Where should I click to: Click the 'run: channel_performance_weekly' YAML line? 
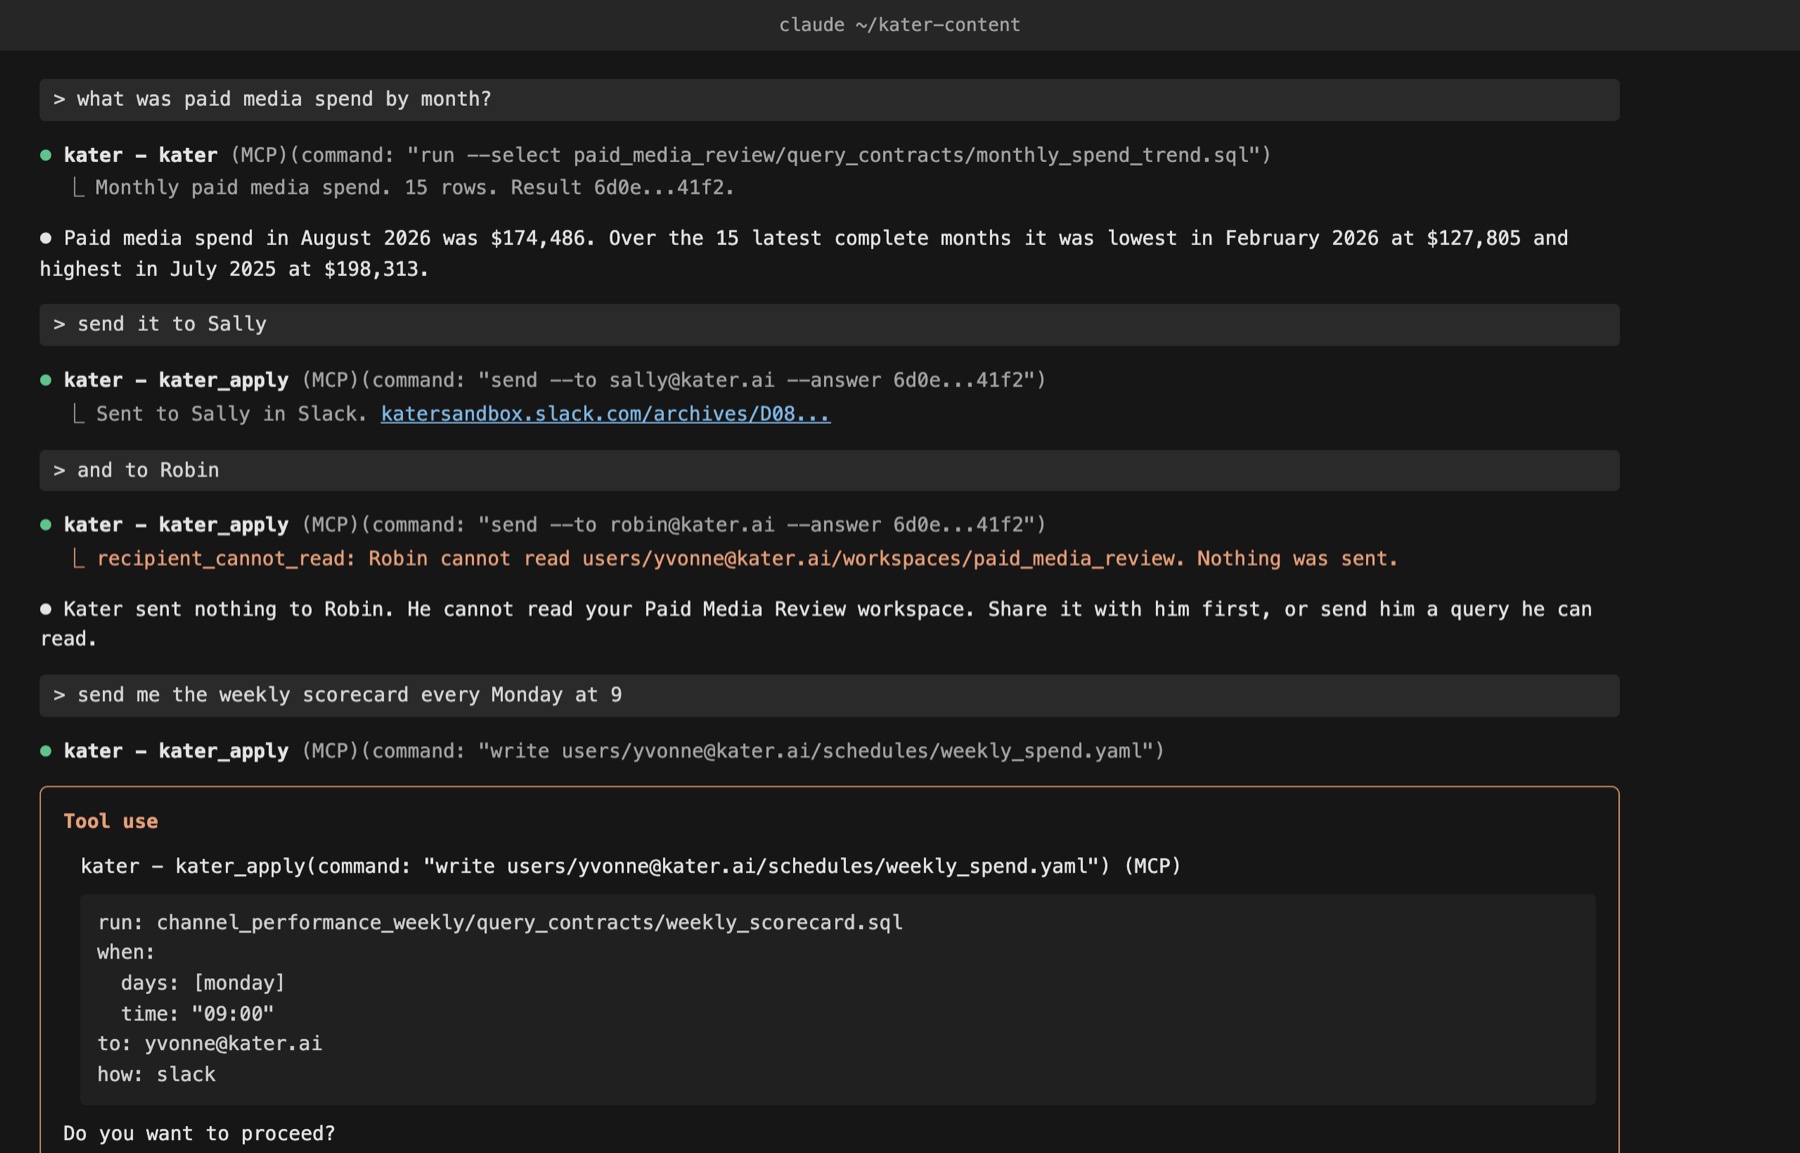coord(500,922)
